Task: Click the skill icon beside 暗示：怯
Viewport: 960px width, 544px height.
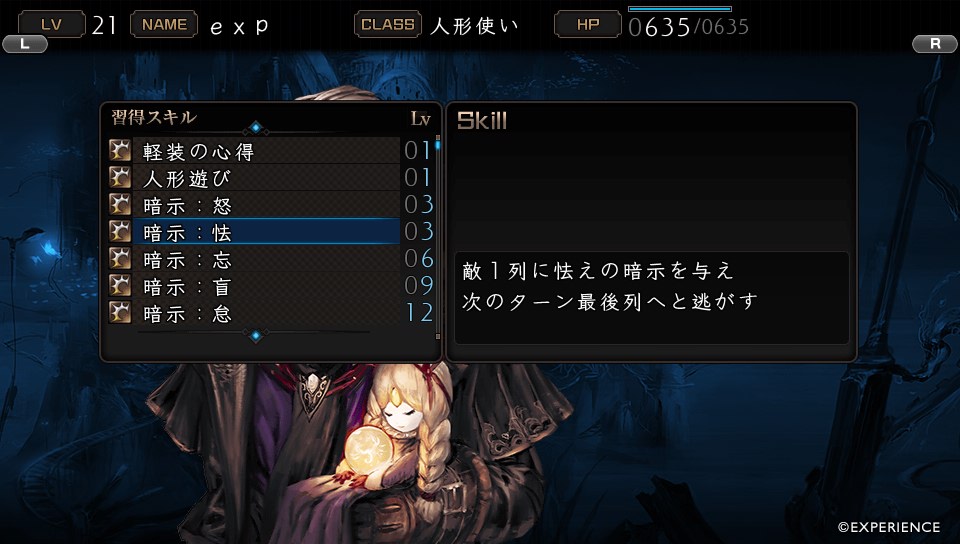Action: tap(120, 231)
